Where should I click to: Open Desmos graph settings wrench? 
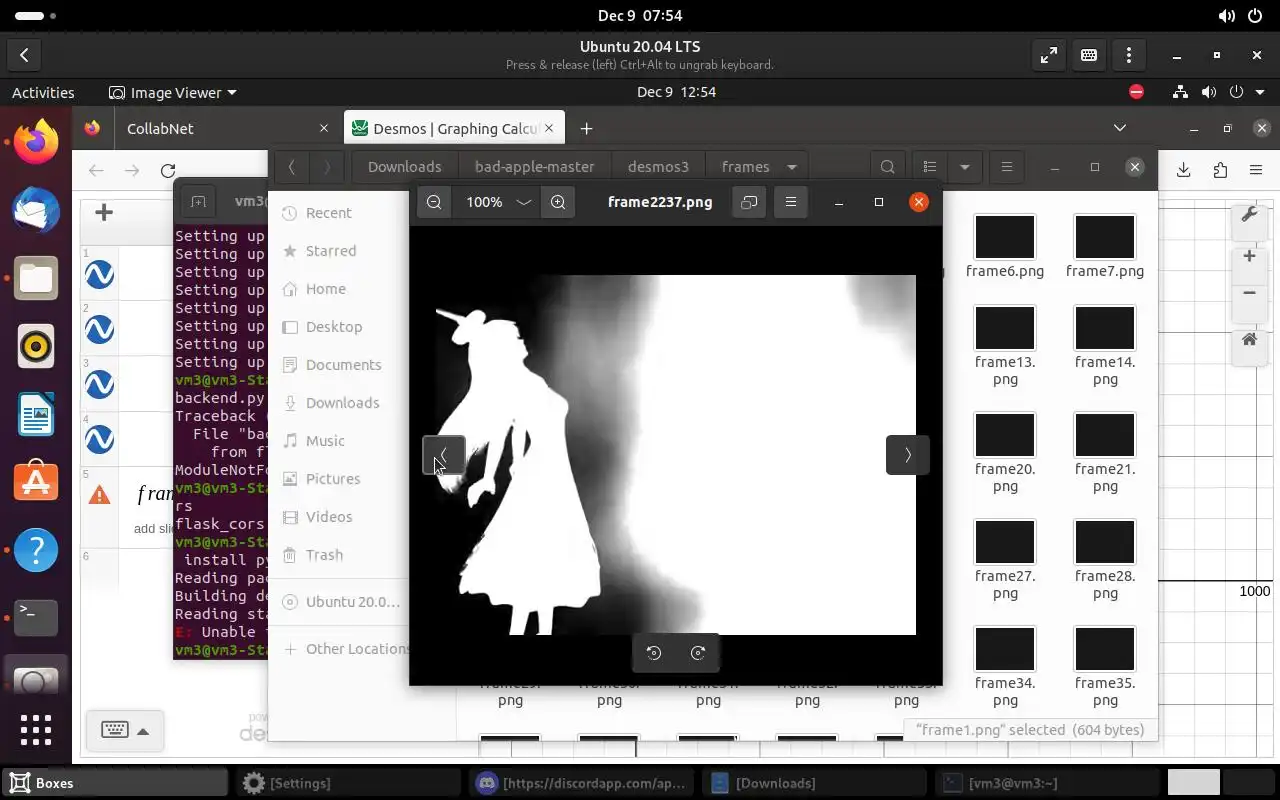[1249, 215]
